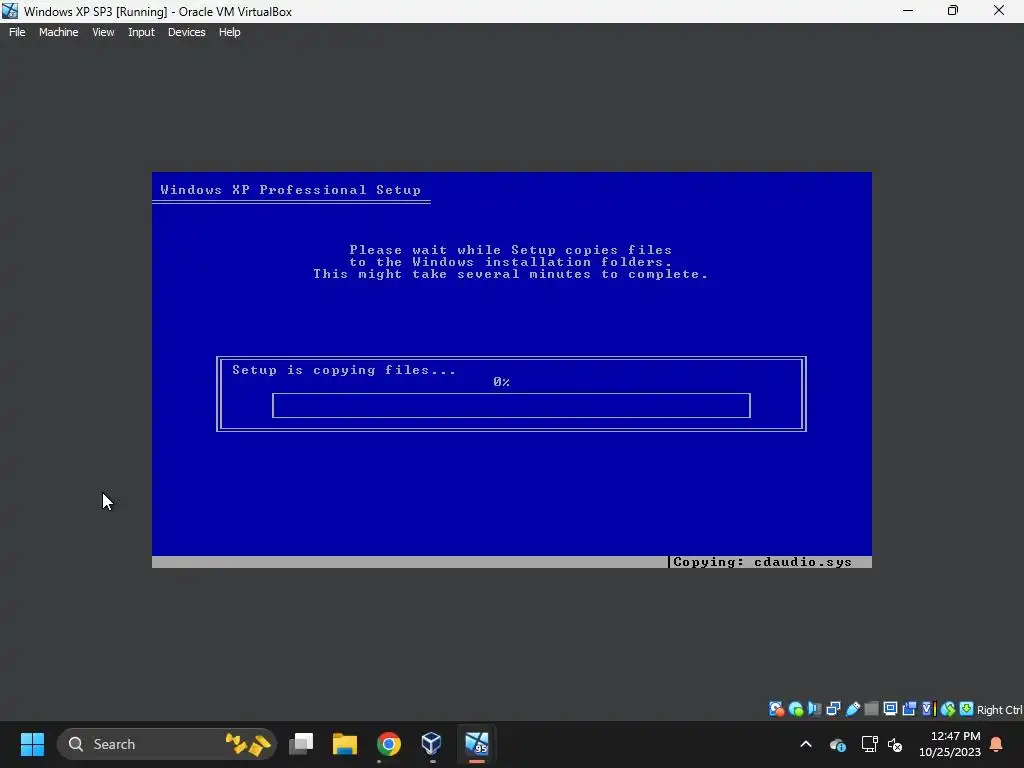The image size is (1024, 768).
Task: Click the keyboard capture arrow indicator
Action: tap(967, 709)
